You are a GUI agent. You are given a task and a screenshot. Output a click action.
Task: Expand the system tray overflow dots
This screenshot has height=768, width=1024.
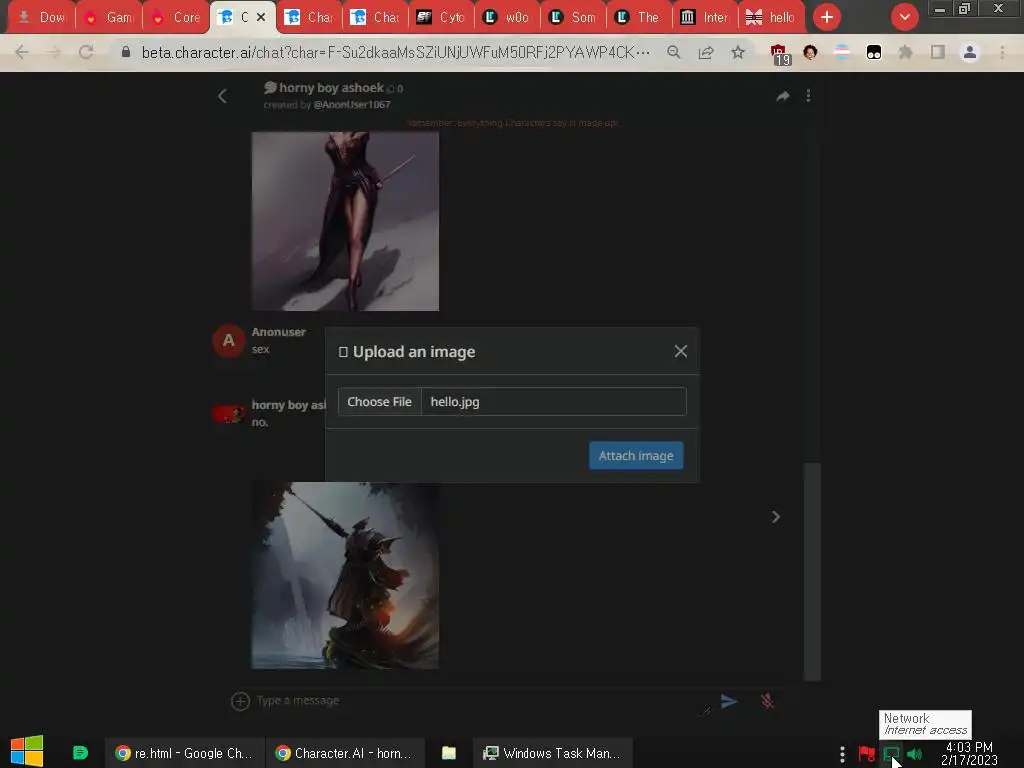point(842,754)
